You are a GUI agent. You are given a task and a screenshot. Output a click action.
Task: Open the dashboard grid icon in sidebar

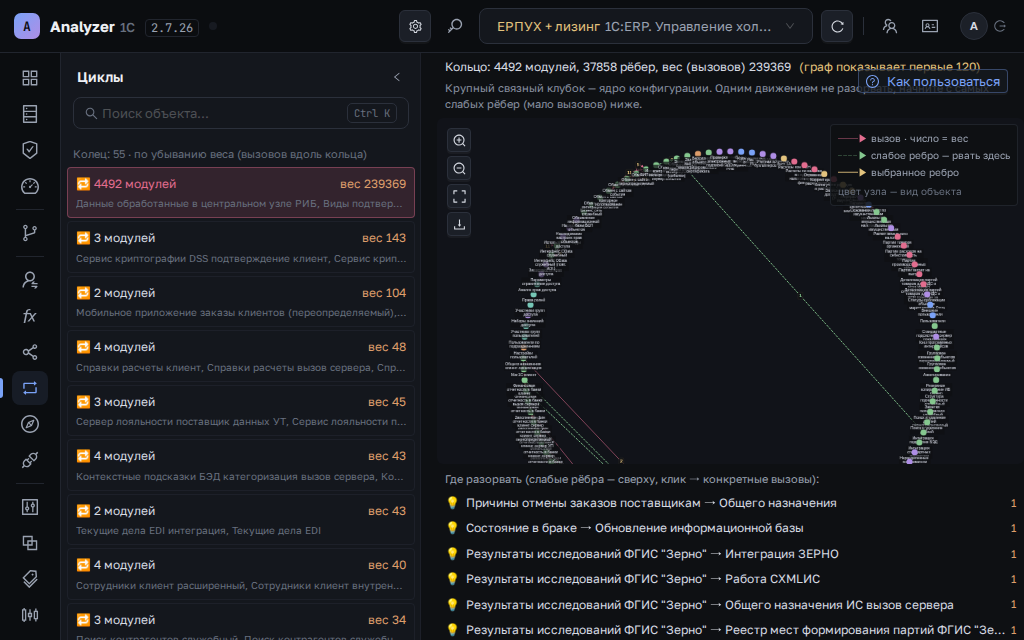[x=30, y=78]
